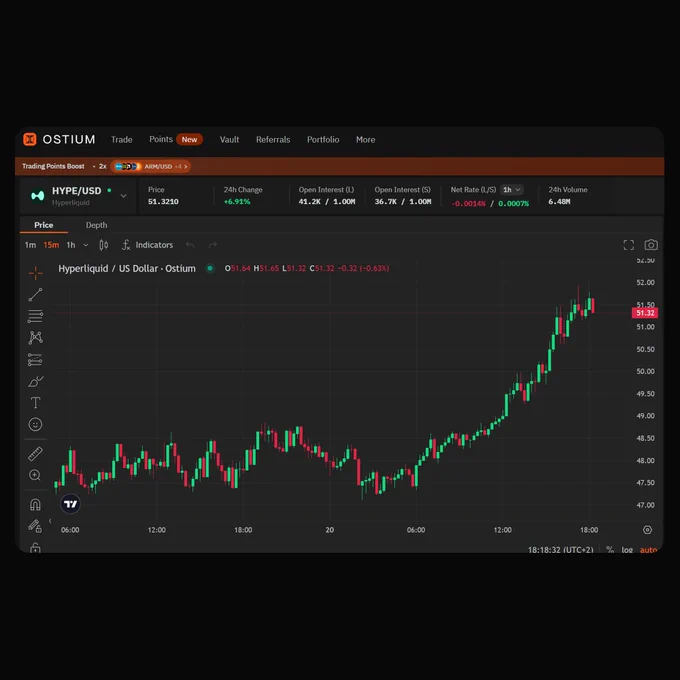Take a chart snapshot with camera icon
This screenshot has width=680, height=680.
[651, 245]
